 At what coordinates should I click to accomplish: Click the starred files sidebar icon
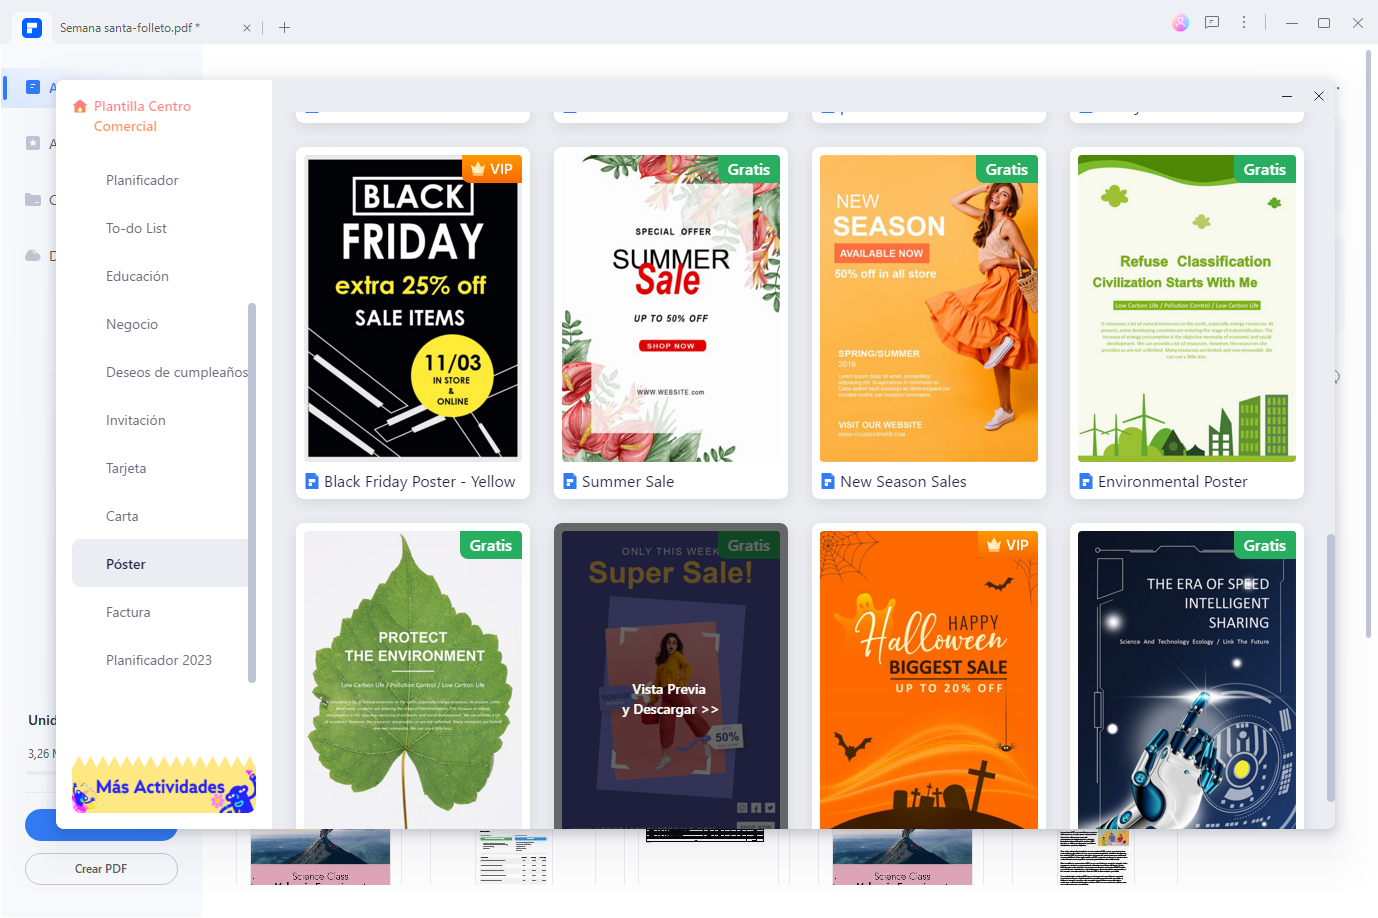(33, 143)
